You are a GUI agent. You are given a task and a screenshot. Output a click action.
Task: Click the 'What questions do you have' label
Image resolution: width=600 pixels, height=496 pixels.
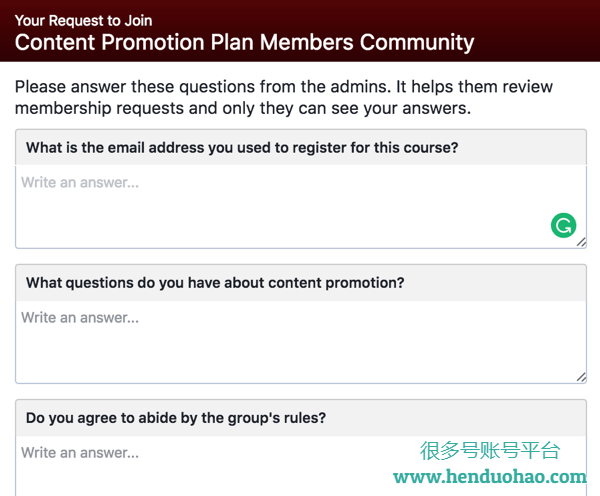(215, 283)
